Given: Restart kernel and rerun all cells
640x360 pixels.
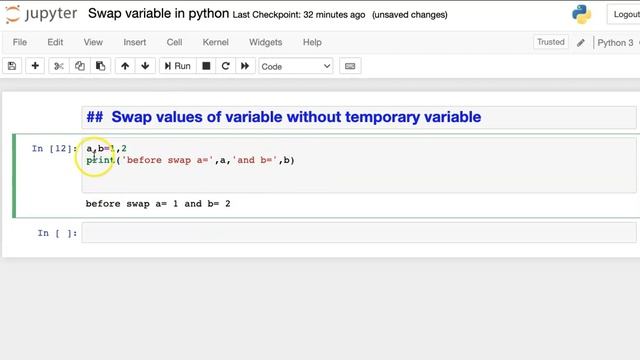Looking at the screenshot, I should tap(245, 66).
